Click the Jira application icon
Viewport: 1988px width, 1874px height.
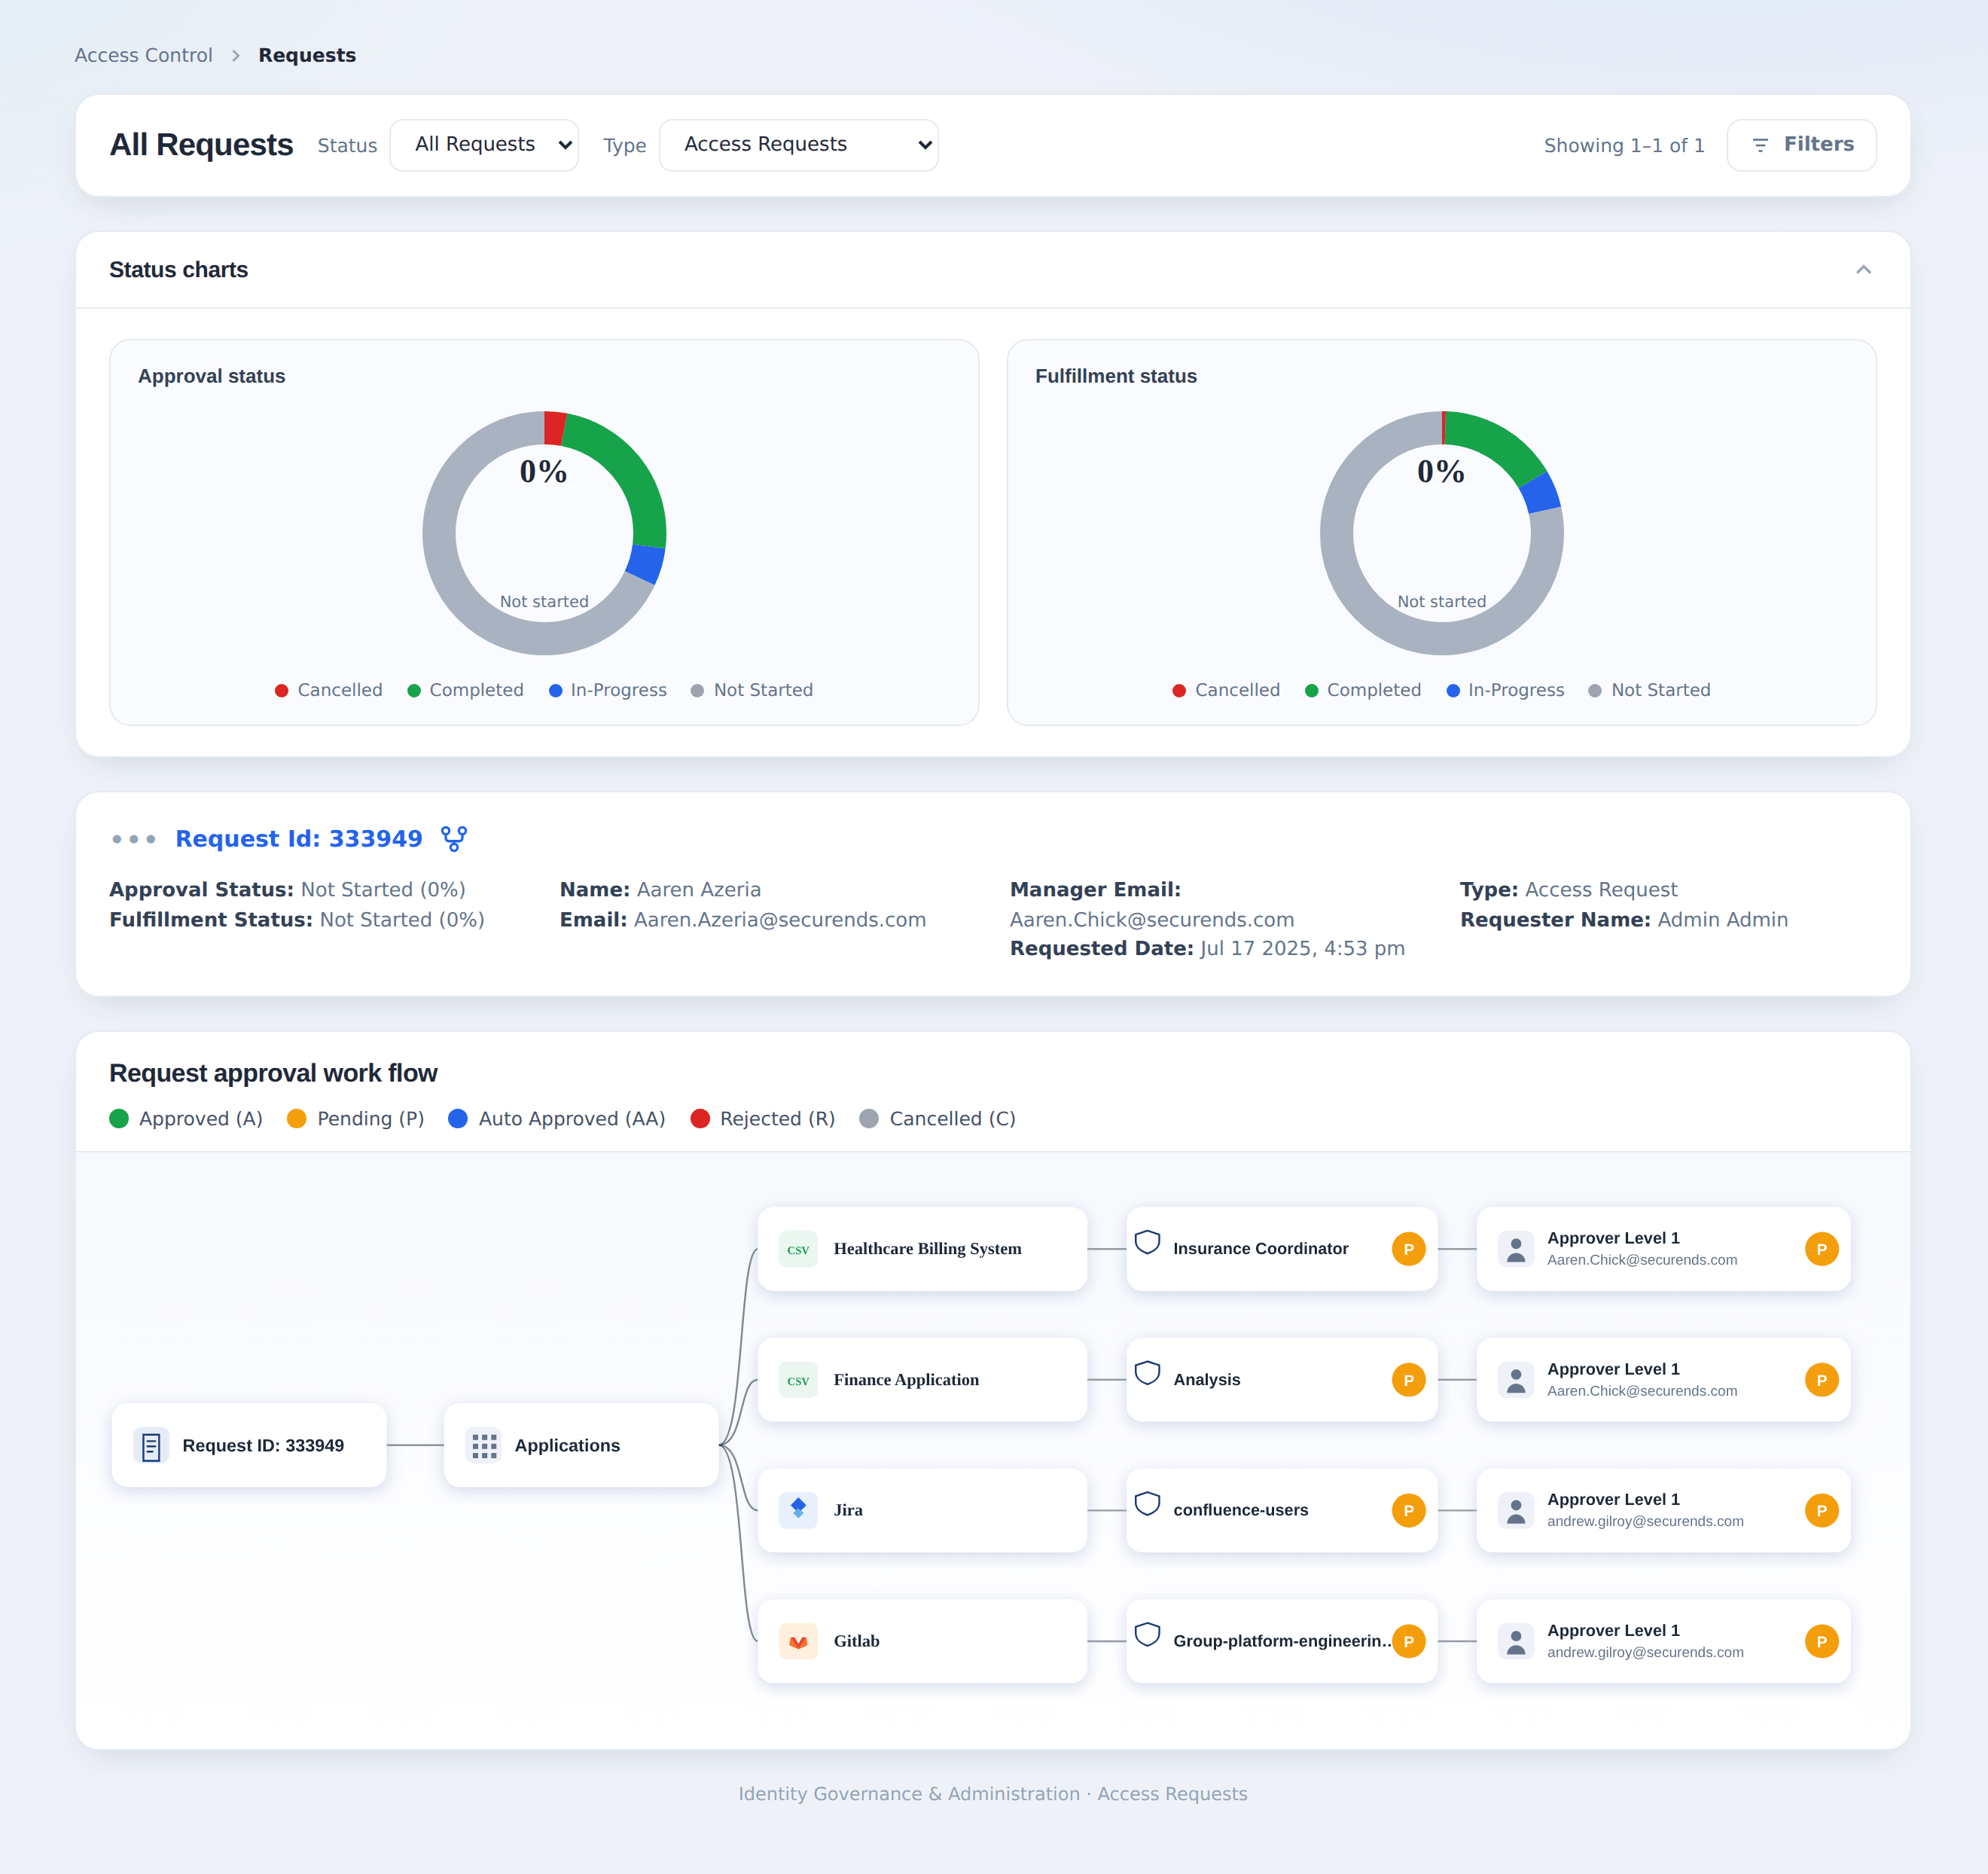pos(798,1510)
